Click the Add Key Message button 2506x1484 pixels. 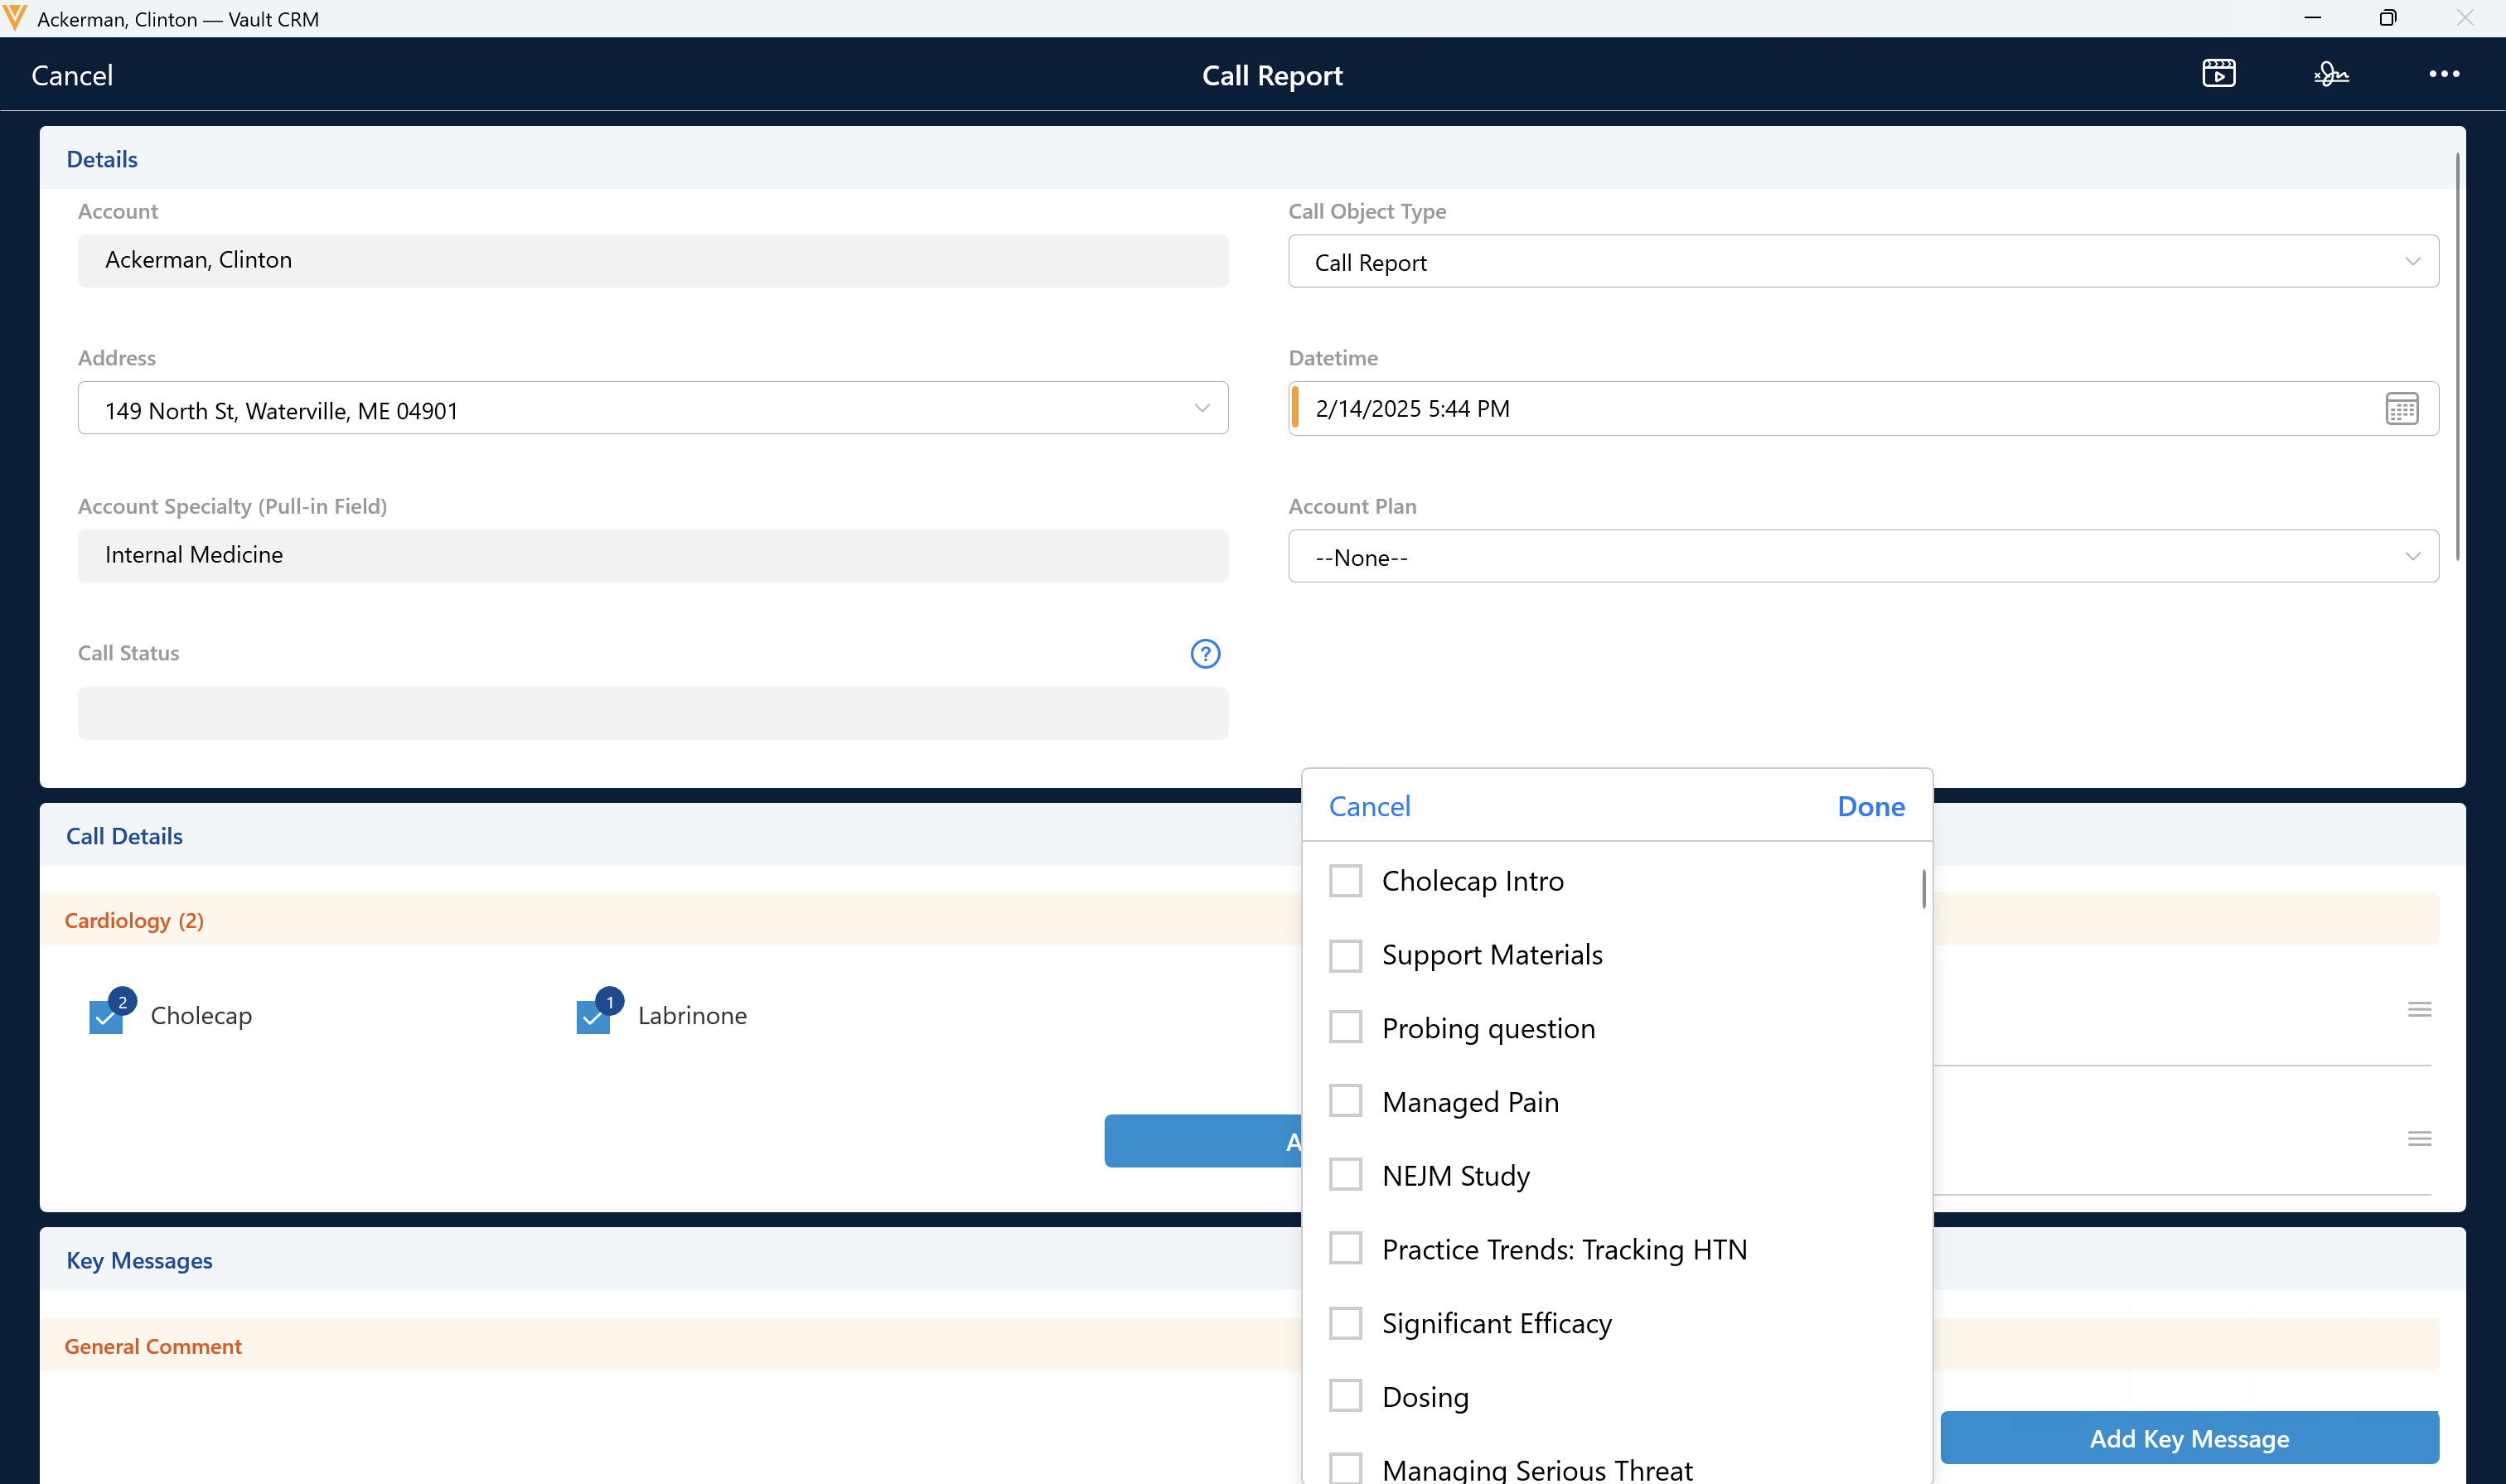[x=2189, y=1438]
